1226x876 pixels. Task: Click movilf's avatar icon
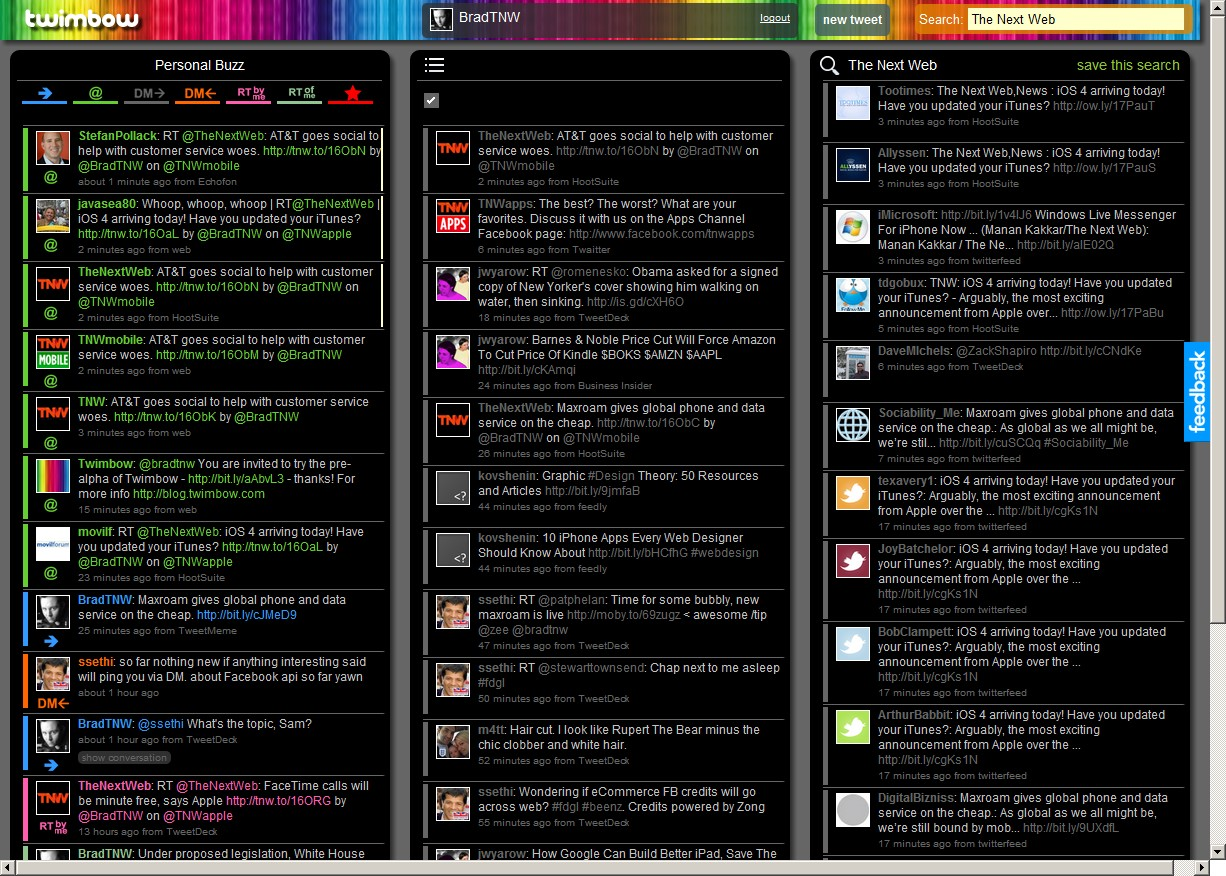[53, 544]
